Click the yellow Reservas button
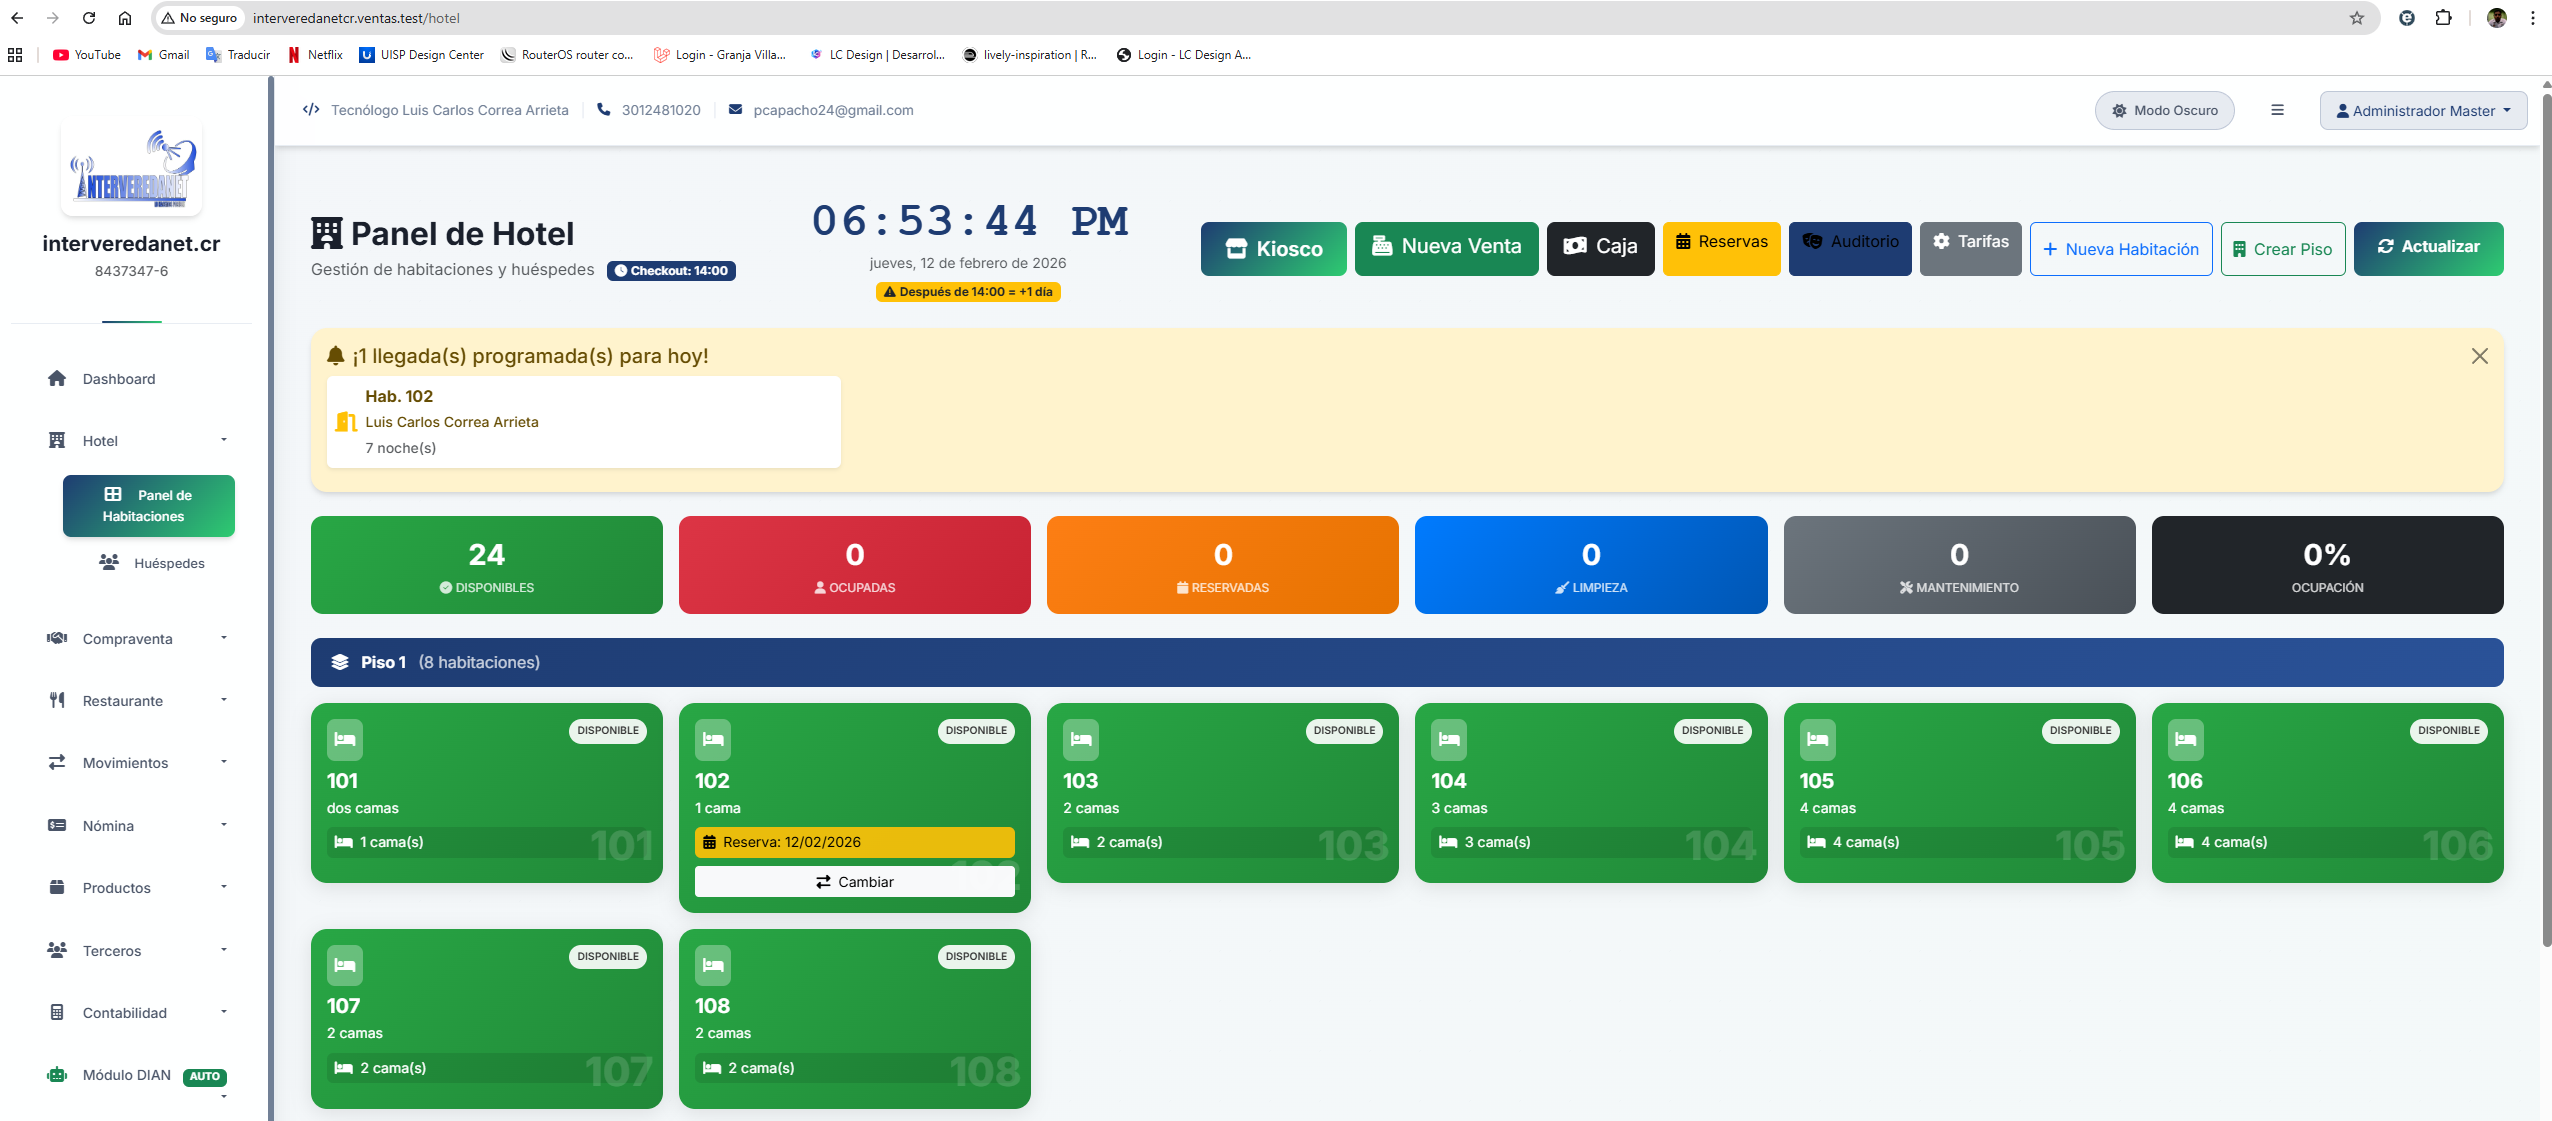Viewport: 2552px width, 1121px height. [1720, 248]
